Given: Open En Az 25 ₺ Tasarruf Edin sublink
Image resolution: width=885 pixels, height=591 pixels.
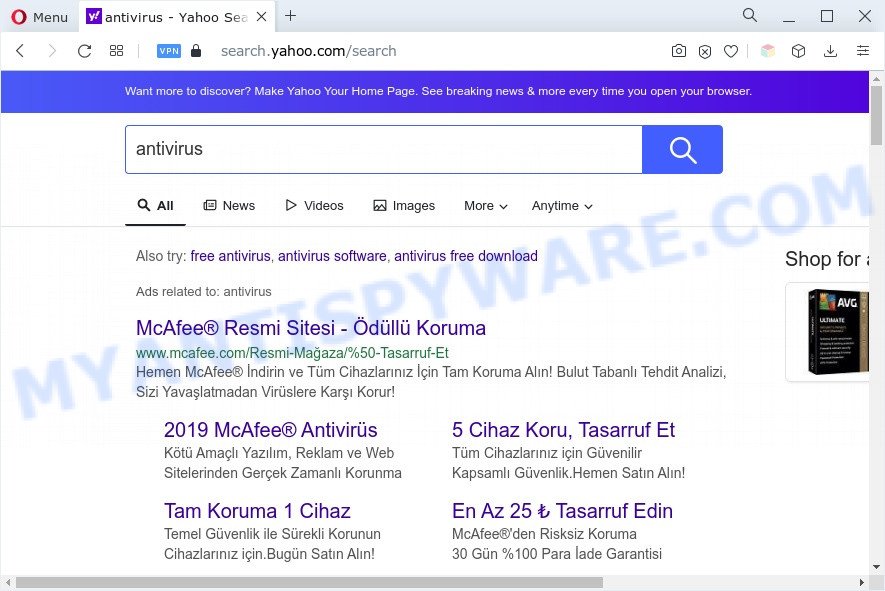Looking at the screenshot, I should click(x=562, y=511).
